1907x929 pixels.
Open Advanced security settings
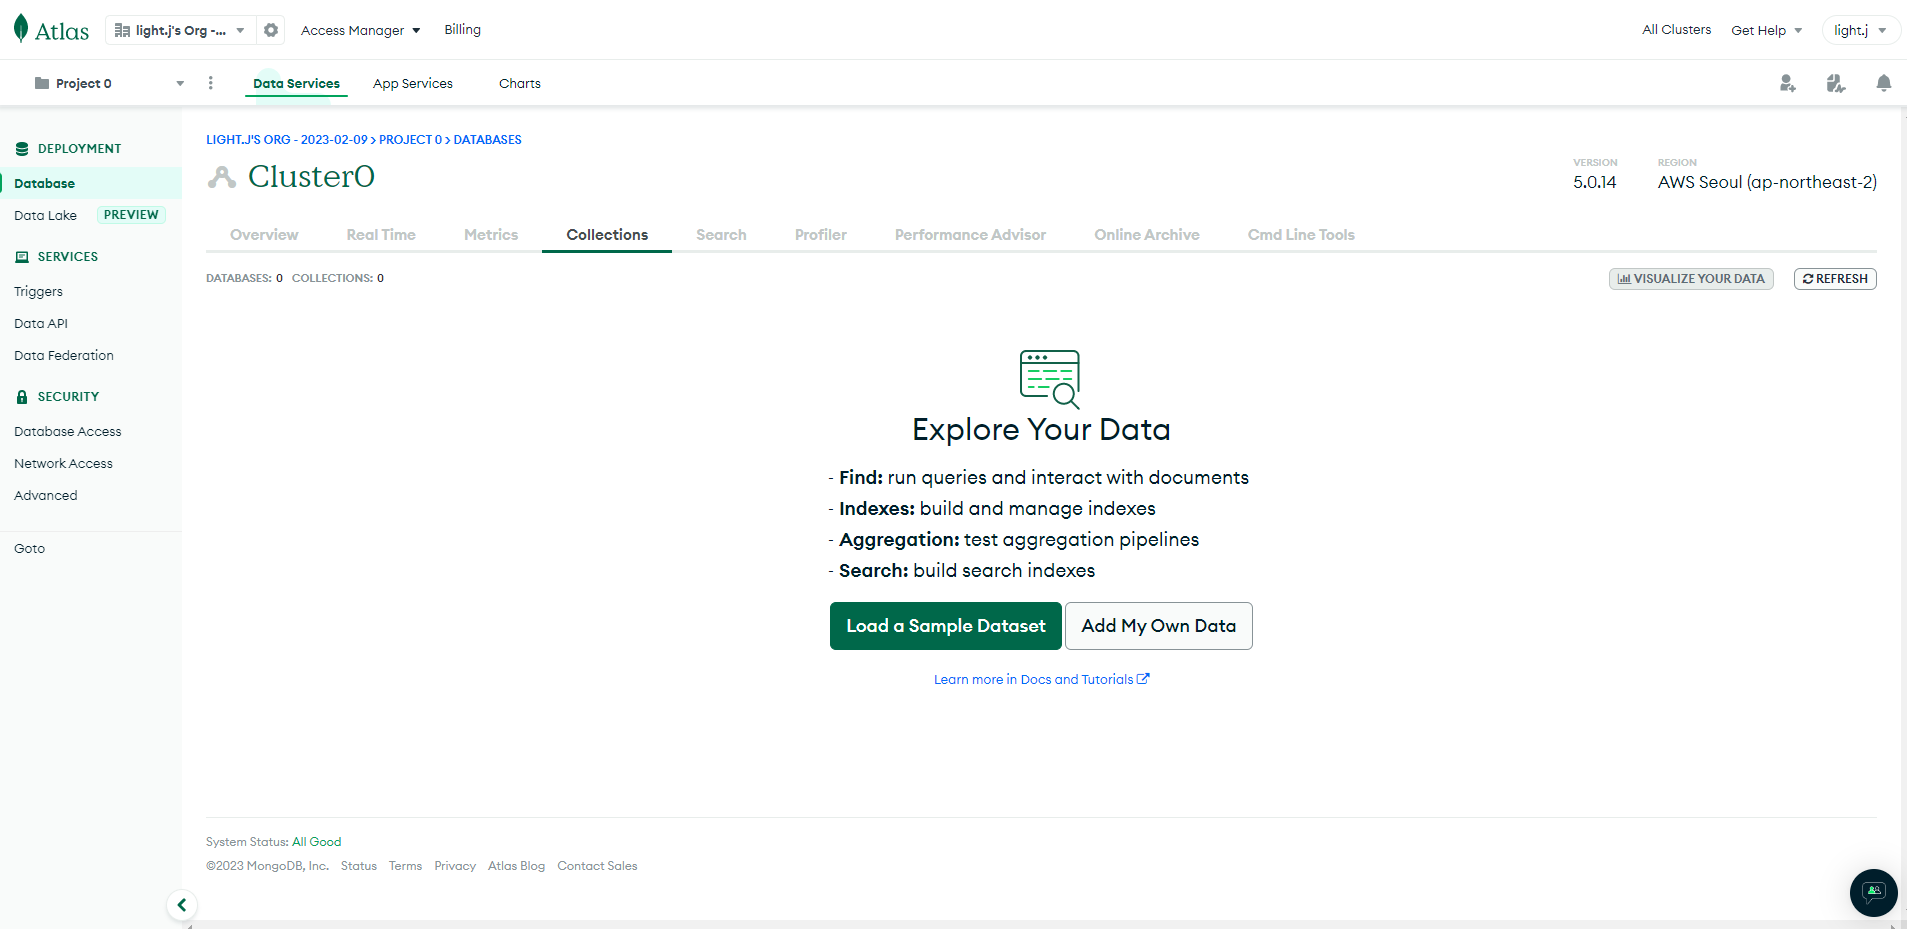tap(45, 496)
